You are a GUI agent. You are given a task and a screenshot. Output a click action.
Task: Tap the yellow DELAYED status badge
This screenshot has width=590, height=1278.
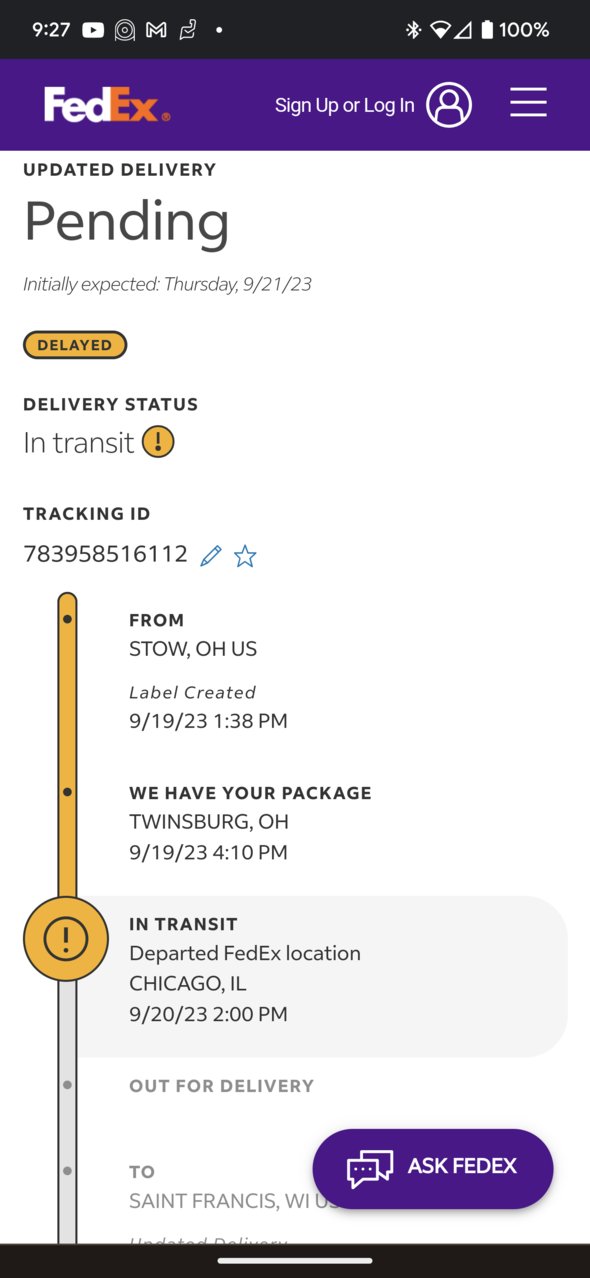tap(75, 345)
